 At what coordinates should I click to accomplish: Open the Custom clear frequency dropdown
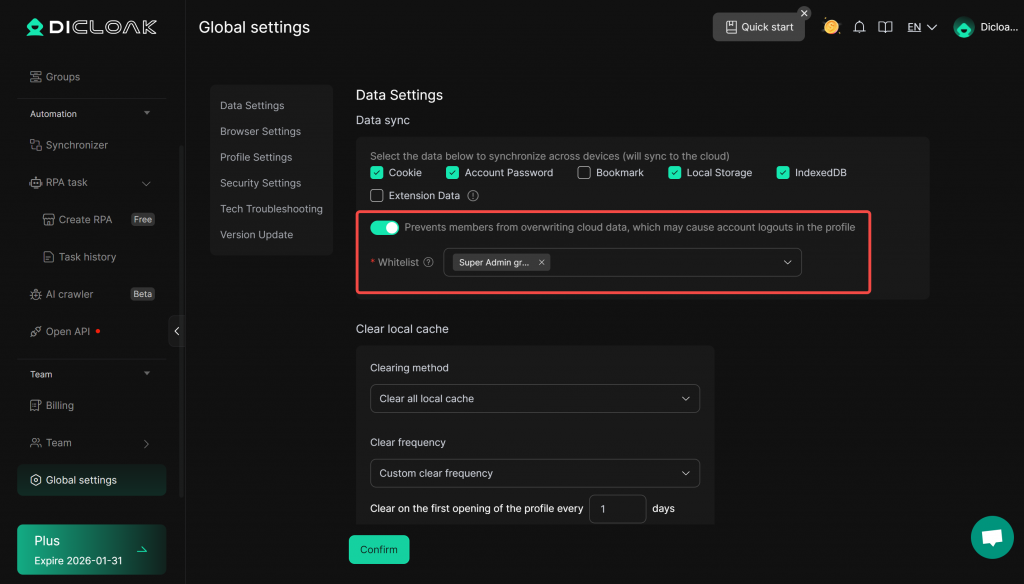(x=534, y=473)
